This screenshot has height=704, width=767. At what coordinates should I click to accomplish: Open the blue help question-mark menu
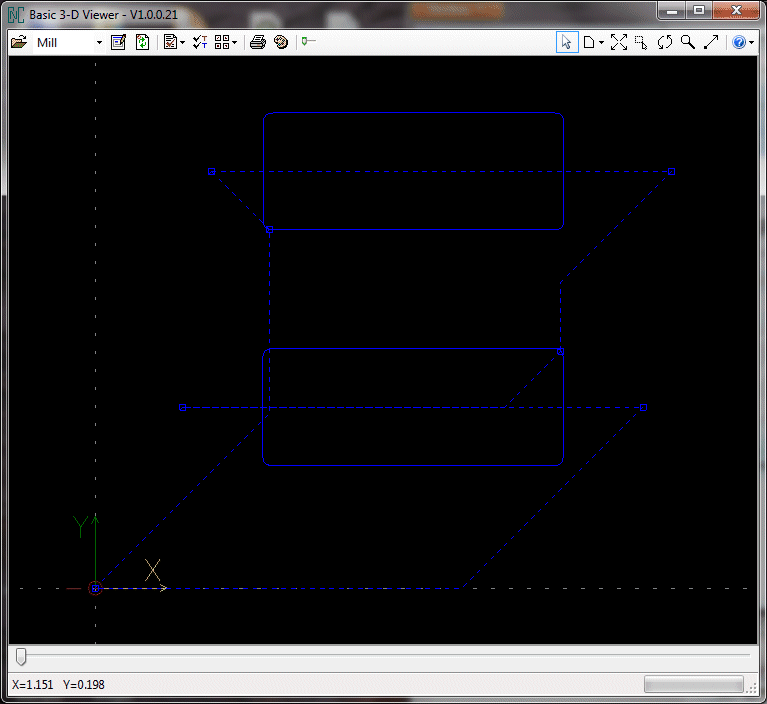739,43
